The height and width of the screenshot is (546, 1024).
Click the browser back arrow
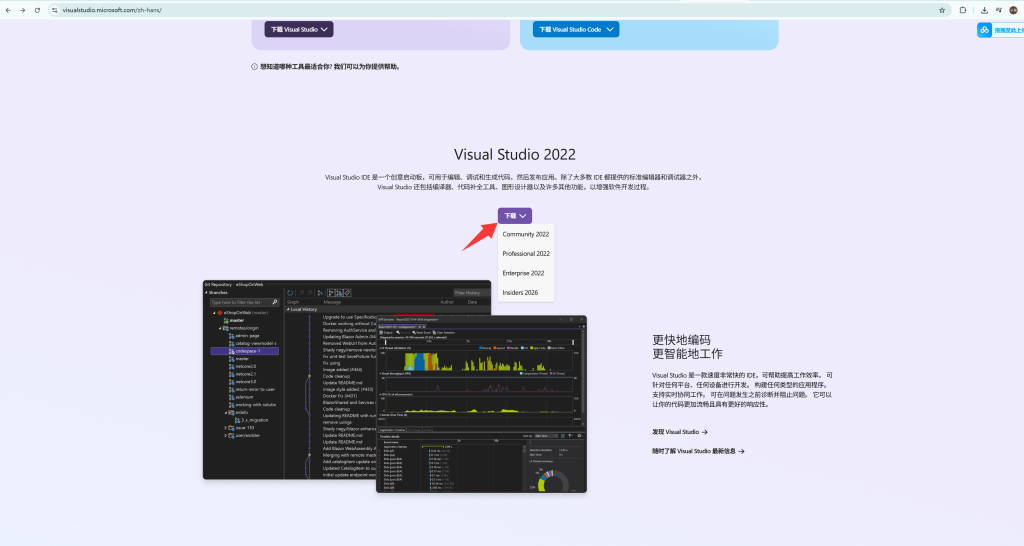[9, 9]
